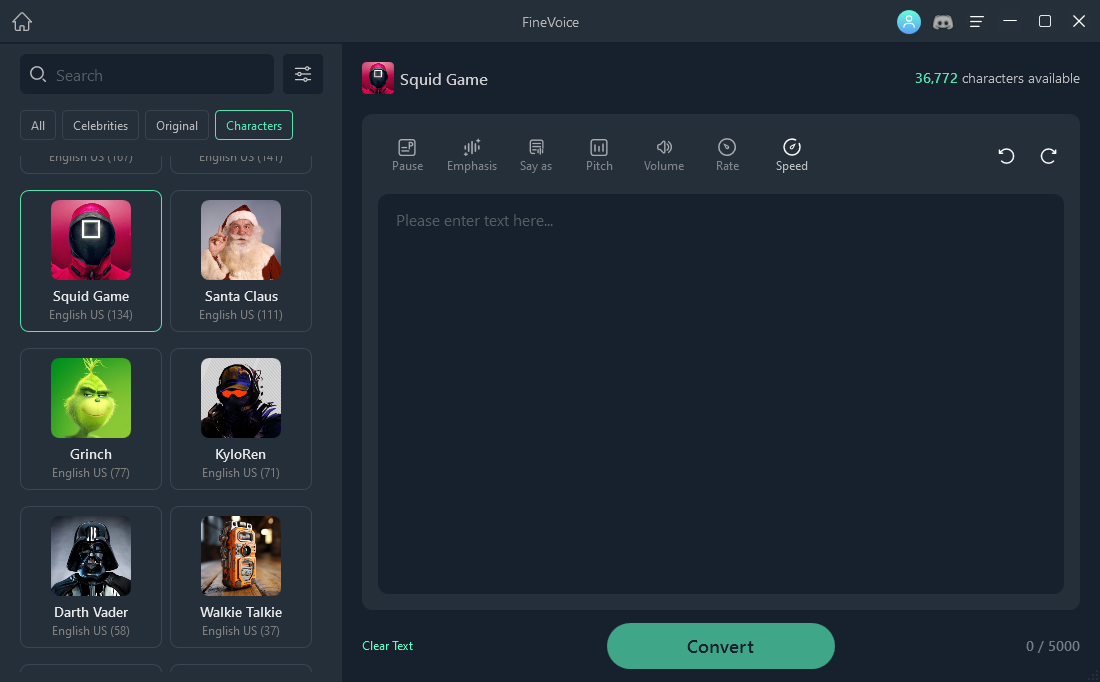Apply Emphasis tool to text
The height and width of the screenshot is (682, 1100).
click(x=472, y=155)
